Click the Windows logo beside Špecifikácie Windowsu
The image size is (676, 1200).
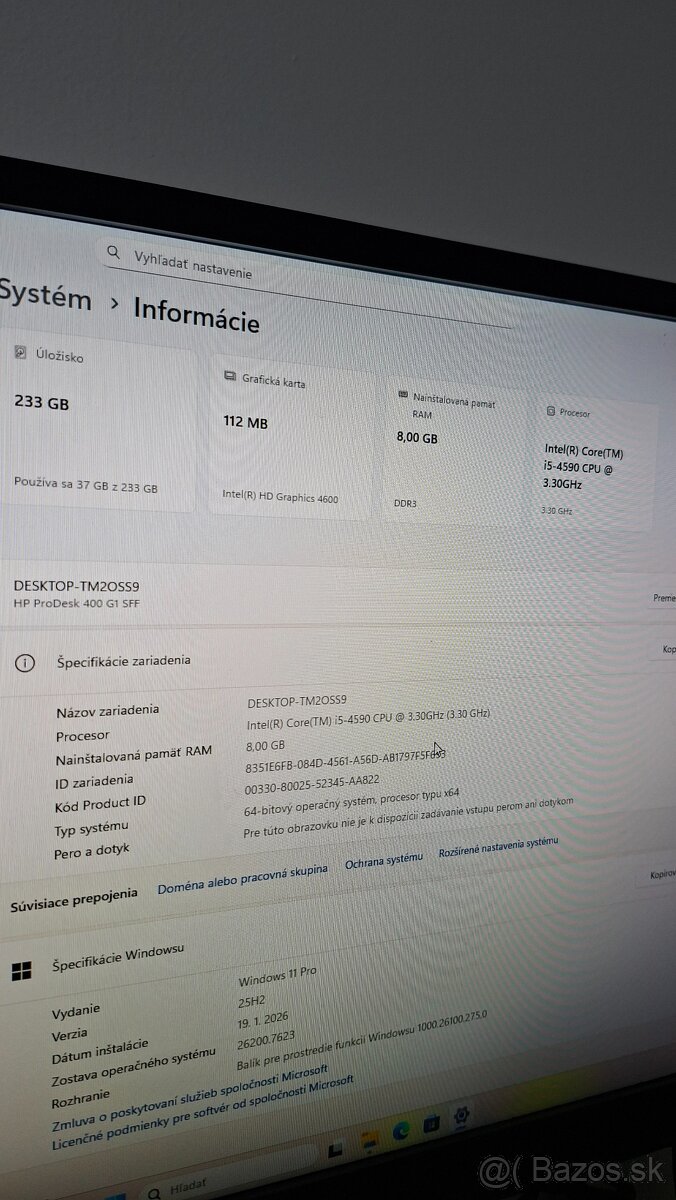click(x=21, y=971)
